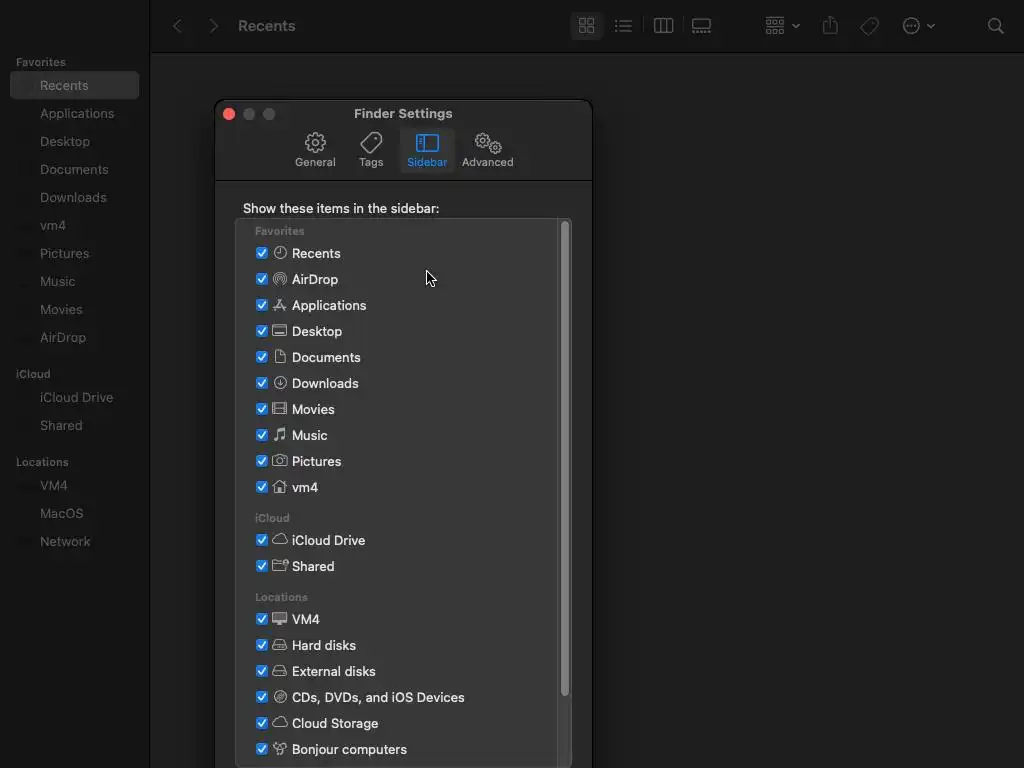
Task: Click the Applications icon in settings list
Action: click(280, 305)
